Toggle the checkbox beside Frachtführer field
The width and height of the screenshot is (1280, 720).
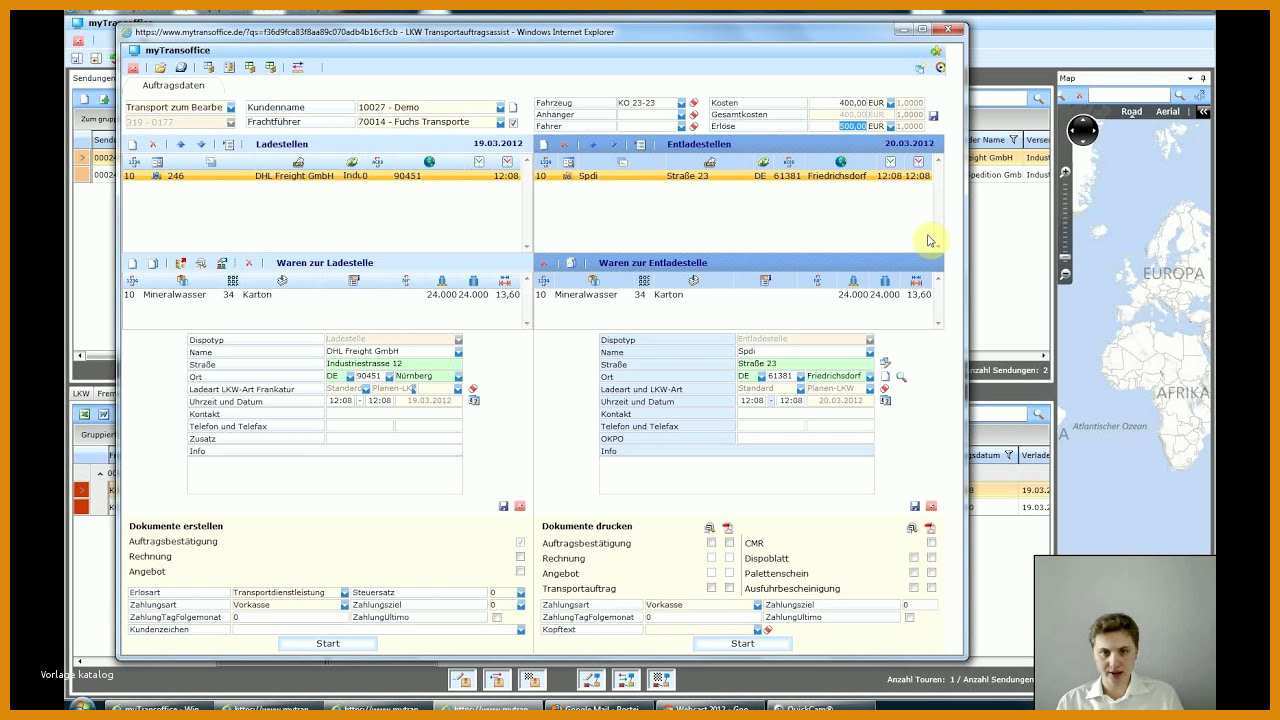coord(514,122)
